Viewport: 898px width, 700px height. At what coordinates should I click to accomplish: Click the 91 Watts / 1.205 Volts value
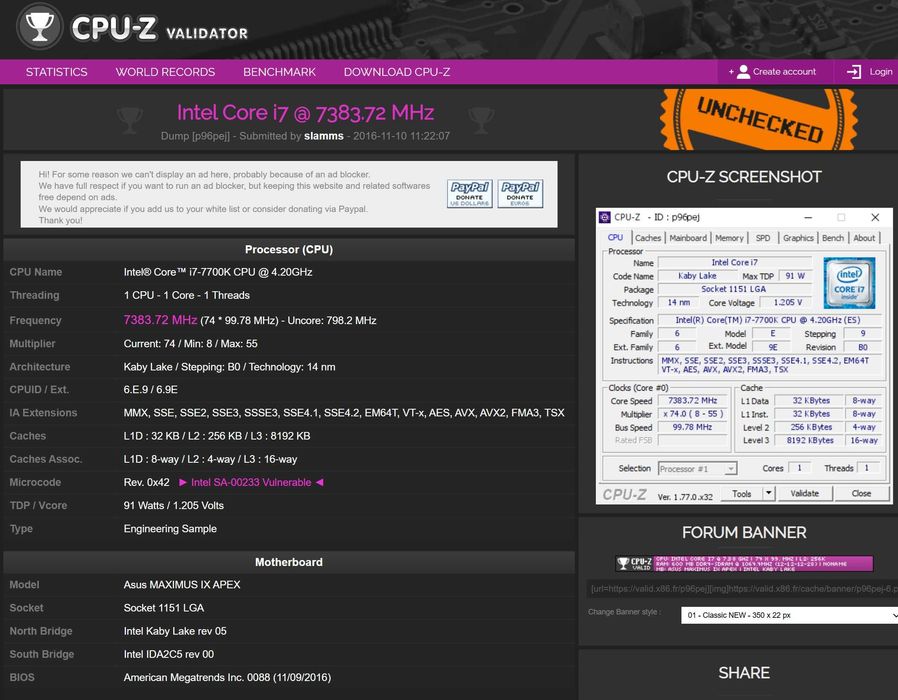click(174, 505)
